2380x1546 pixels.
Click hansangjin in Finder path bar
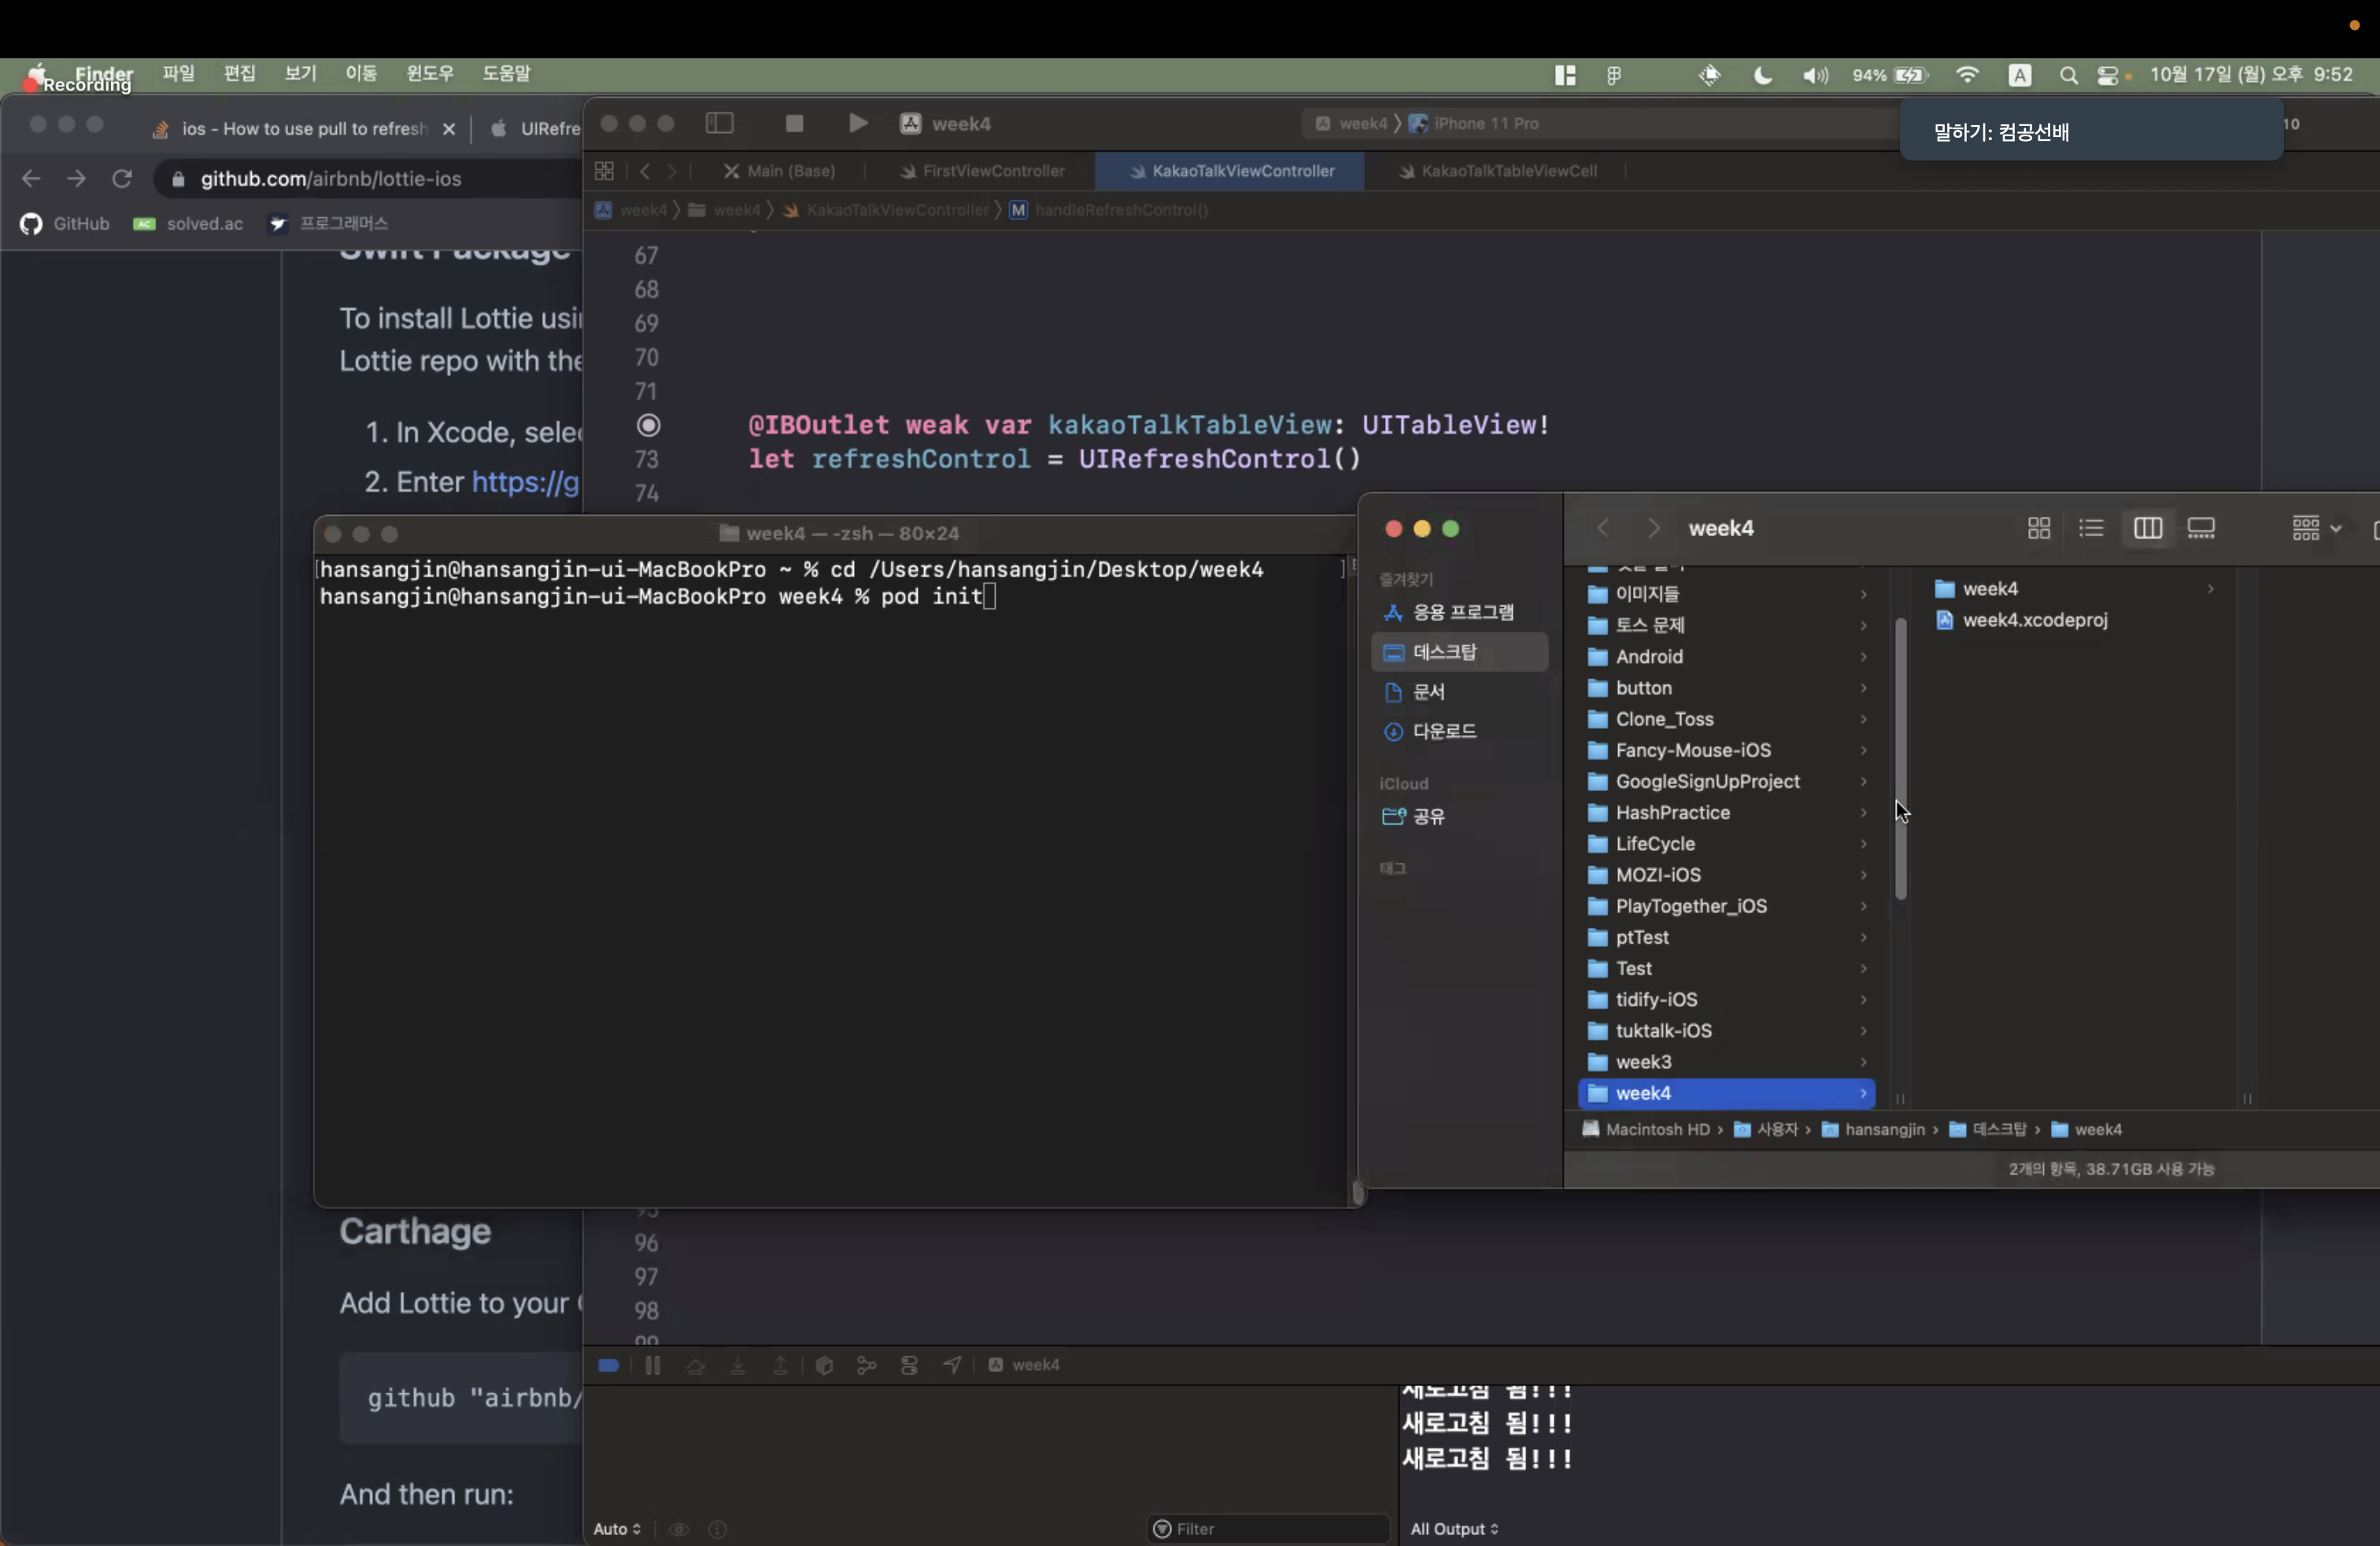tap(1872, 1129)
